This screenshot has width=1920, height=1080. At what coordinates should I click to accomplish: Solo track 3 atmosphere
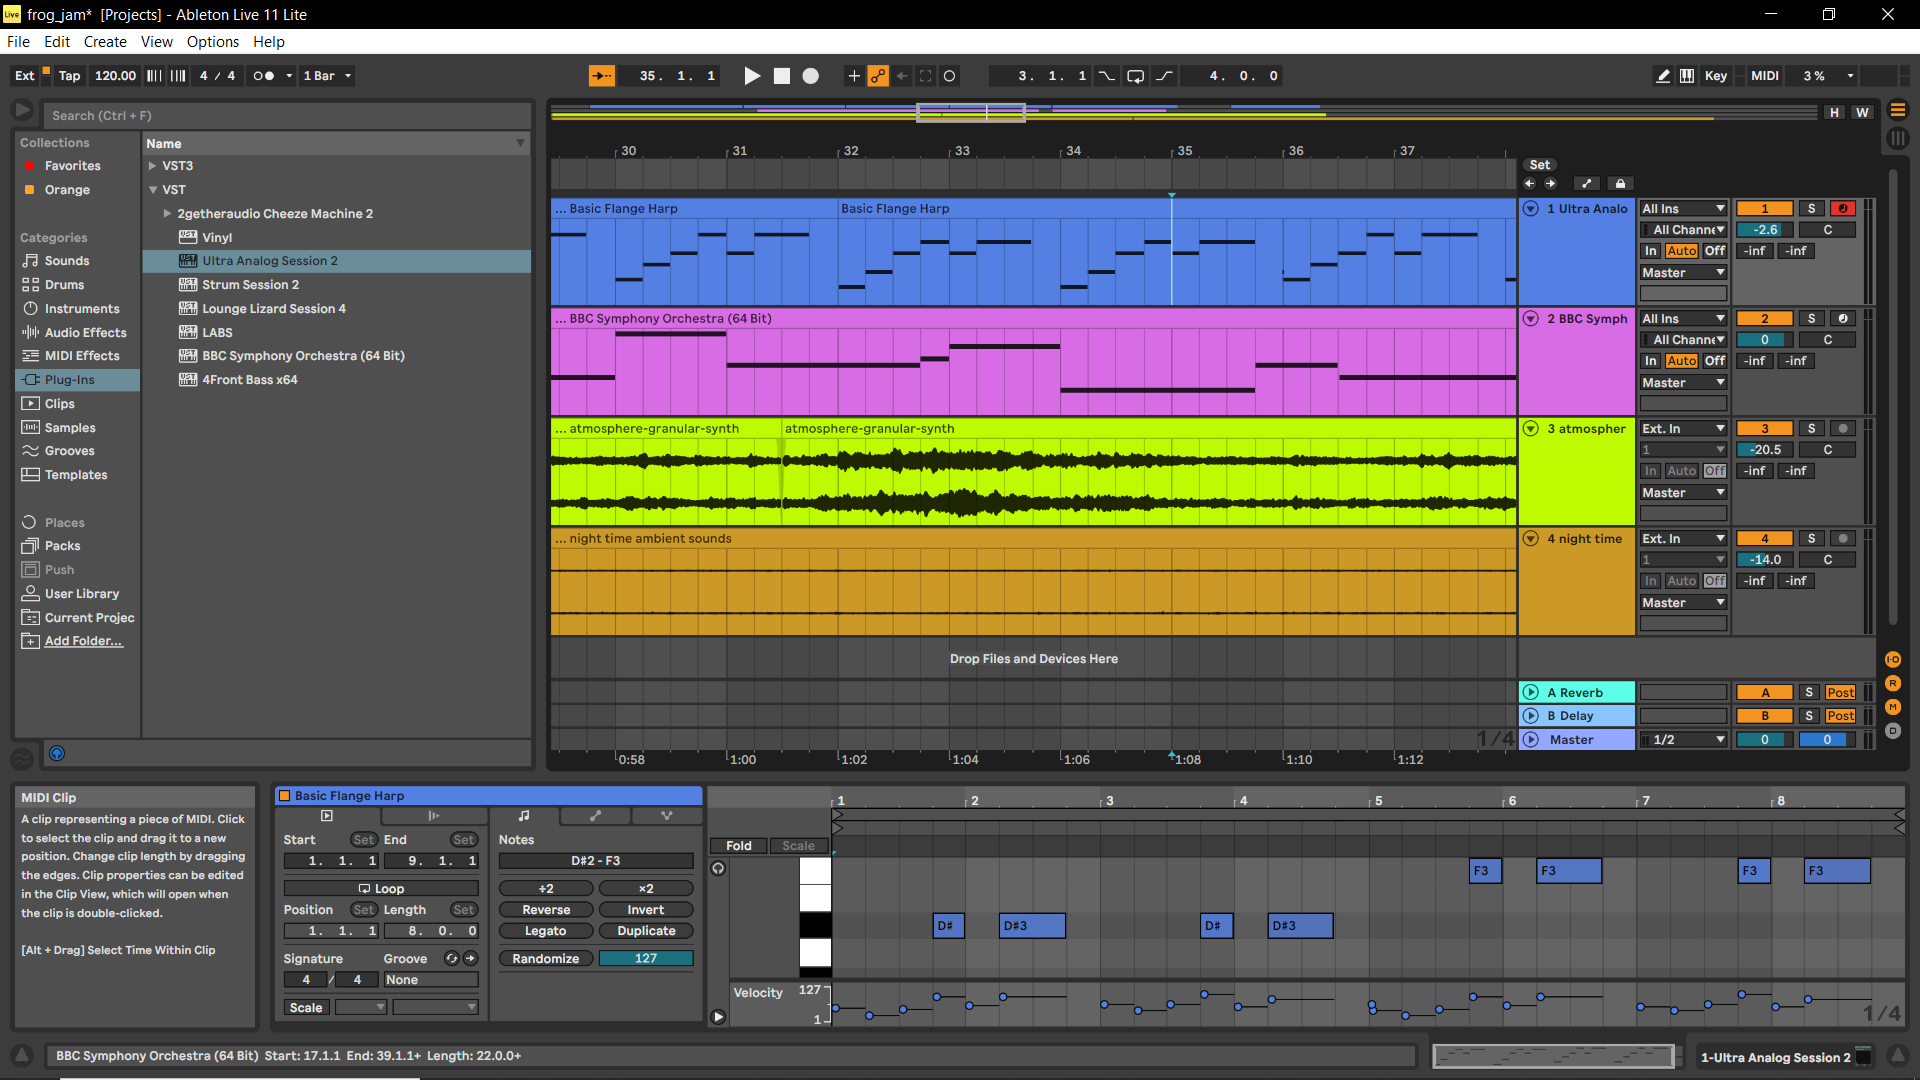[1811, 429]
